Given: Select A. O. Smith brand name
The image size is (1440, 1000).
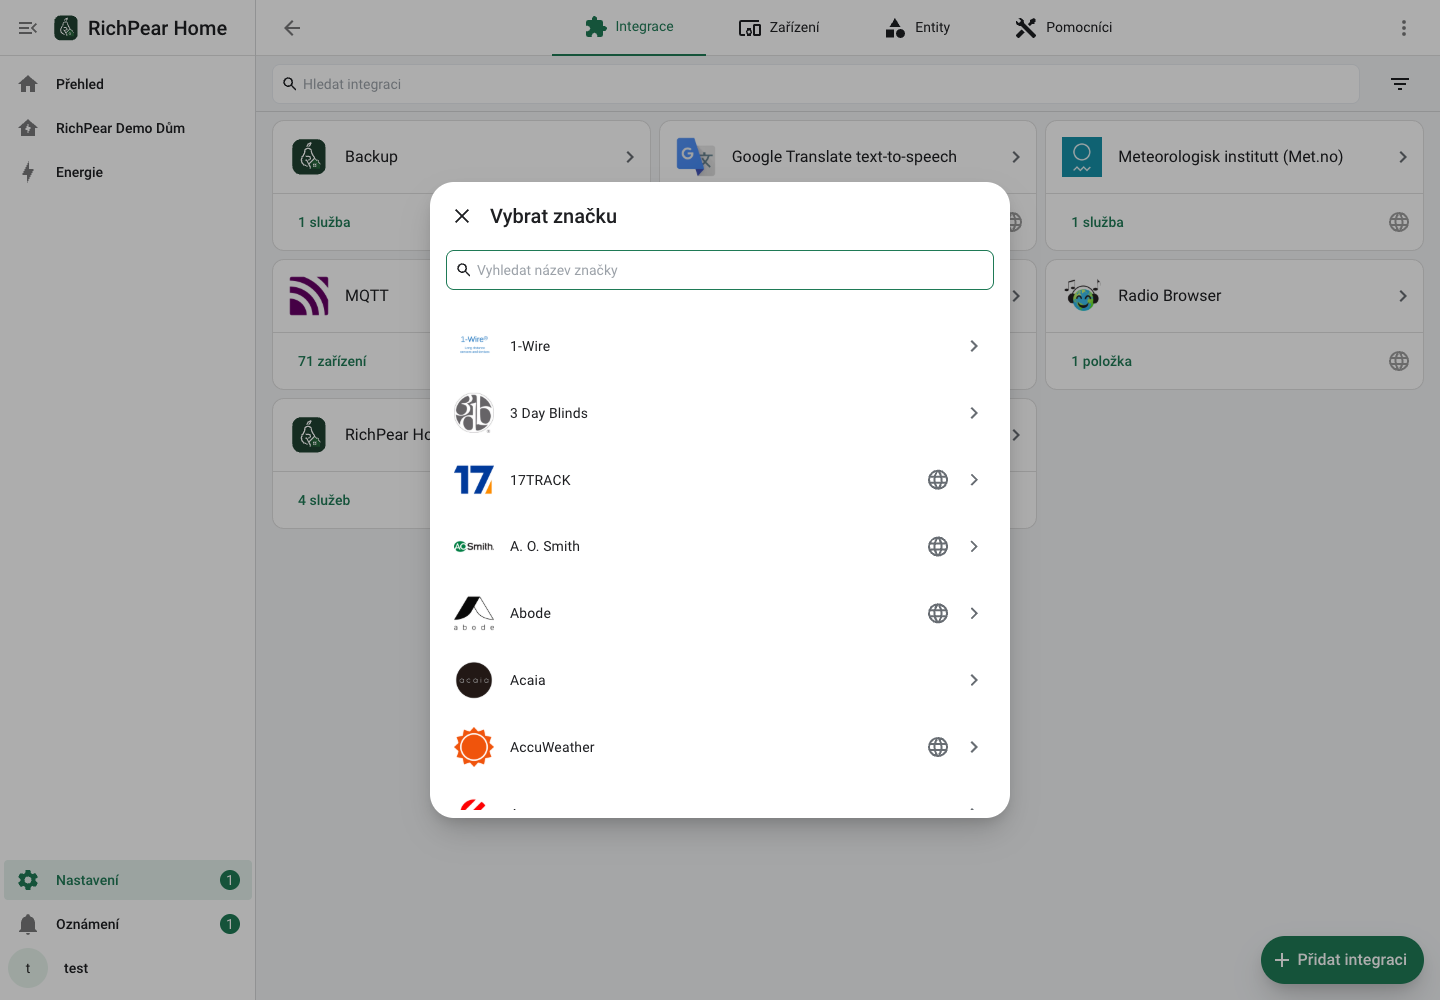Looking at the screenshot, I should tap(545, 546).
